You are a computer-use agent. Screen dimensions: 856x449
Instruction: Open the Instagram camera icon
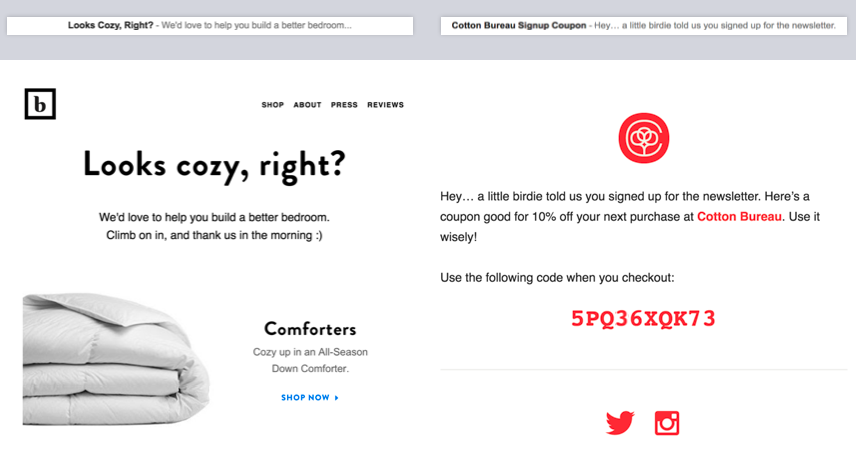[x=667, y=423]
